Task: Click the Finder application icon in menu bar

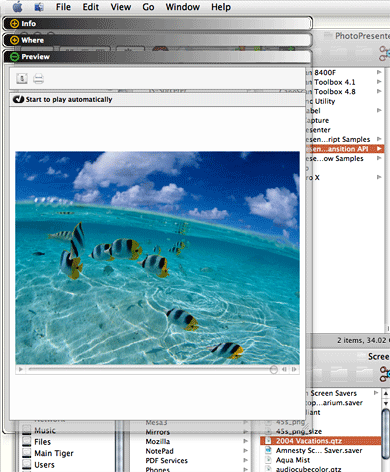Action: (x=39, y=7)
